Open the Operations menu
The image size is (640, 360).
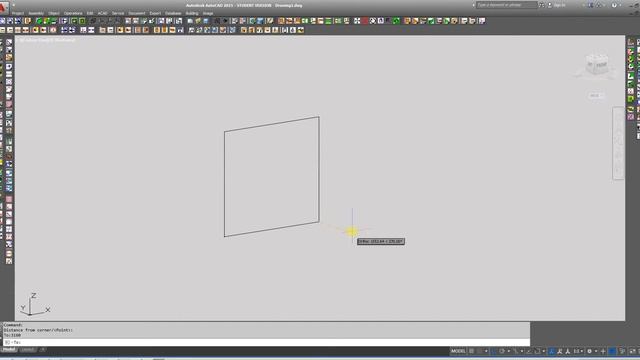click(x=73, y=13)
